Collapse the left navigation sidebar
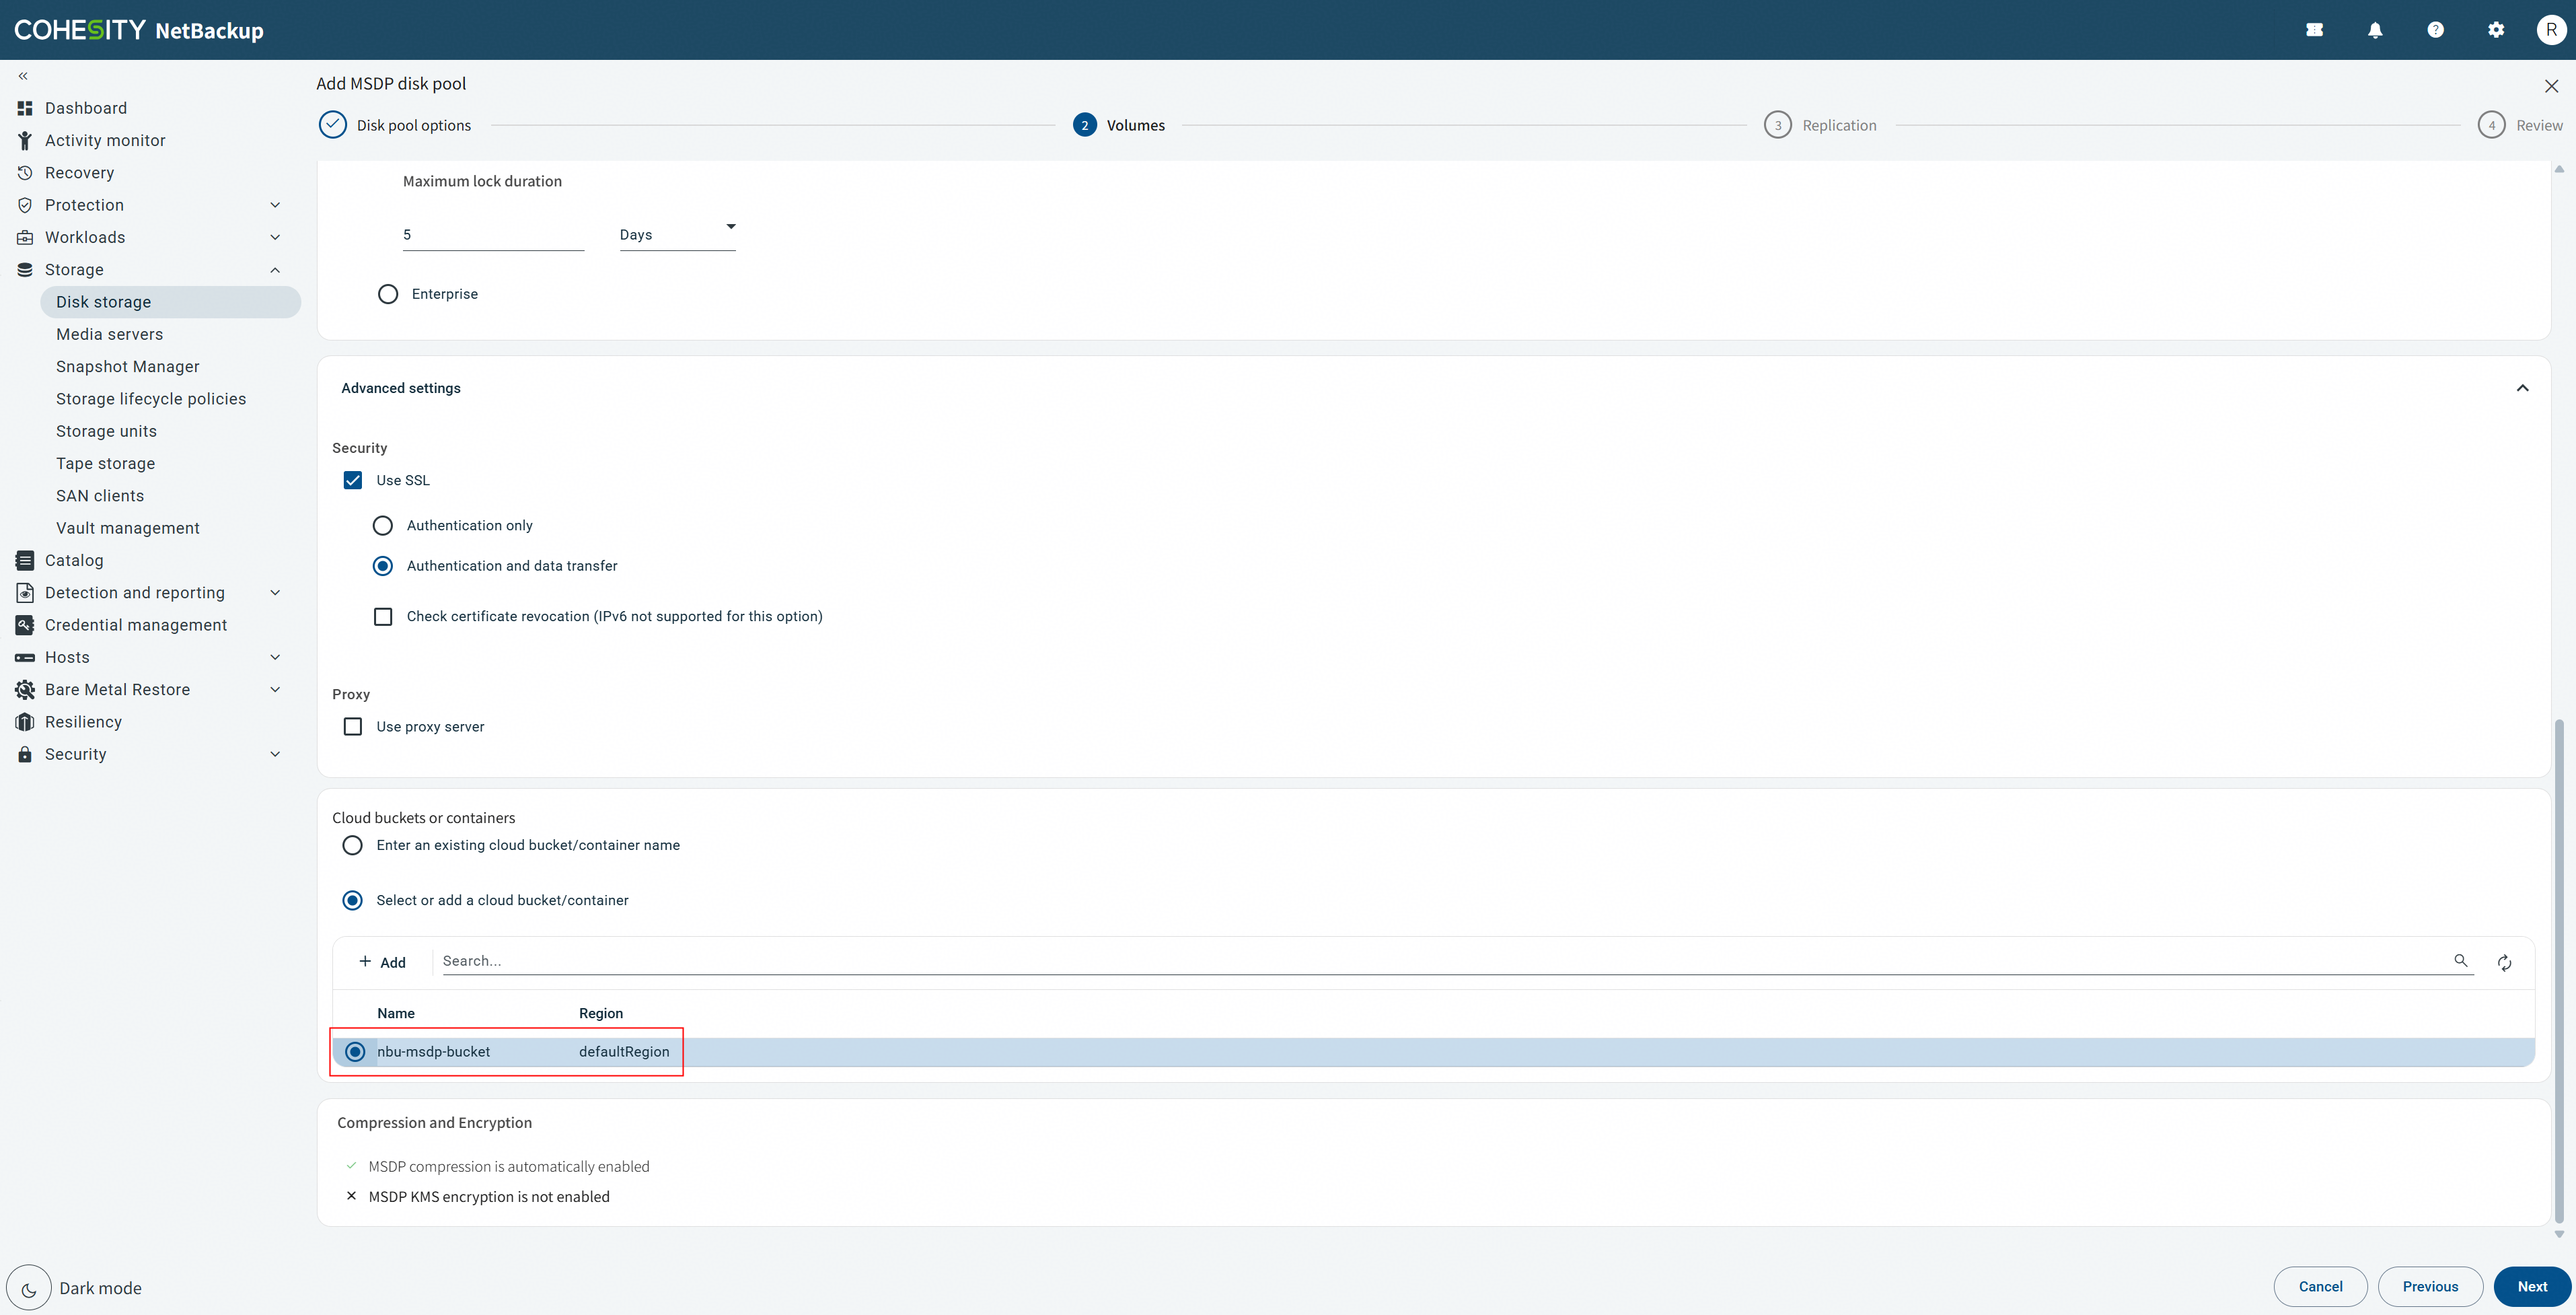2576x1315 pixels. pyautogui.click(x=23, y=76)
